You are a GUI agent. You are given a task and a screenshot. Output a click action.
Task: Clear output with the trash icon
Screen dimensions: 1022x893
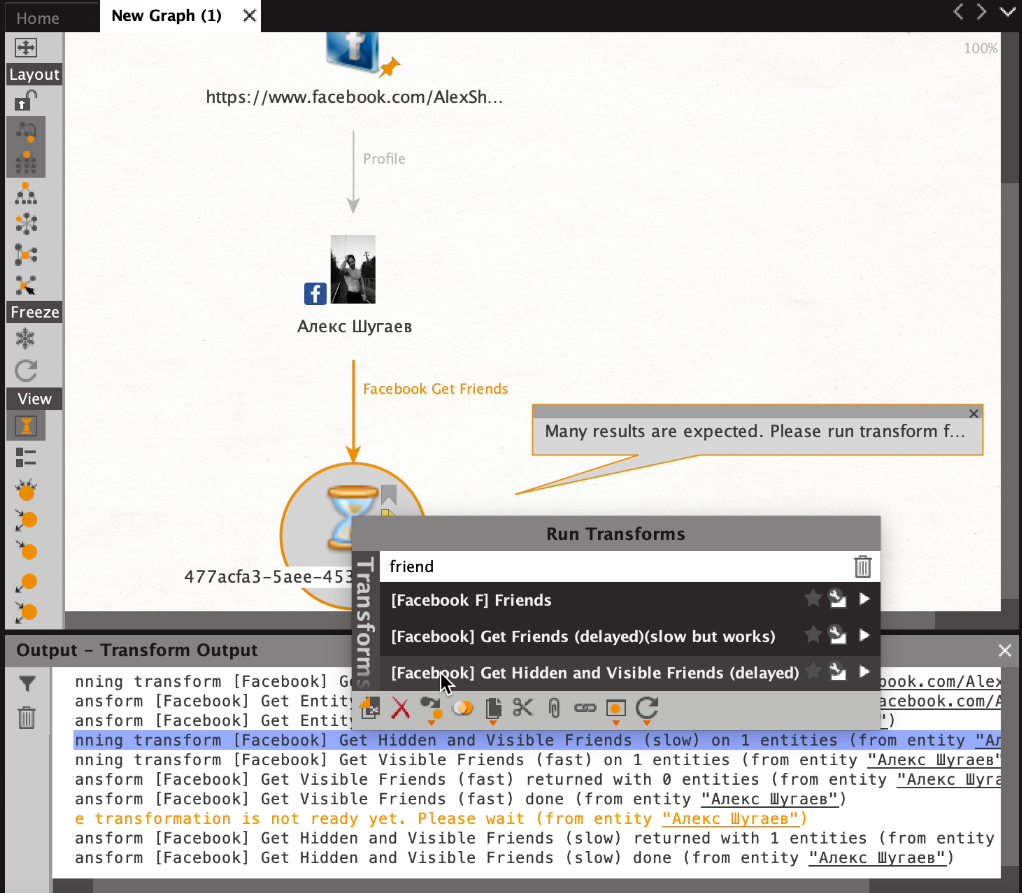(x=27, y=718)
